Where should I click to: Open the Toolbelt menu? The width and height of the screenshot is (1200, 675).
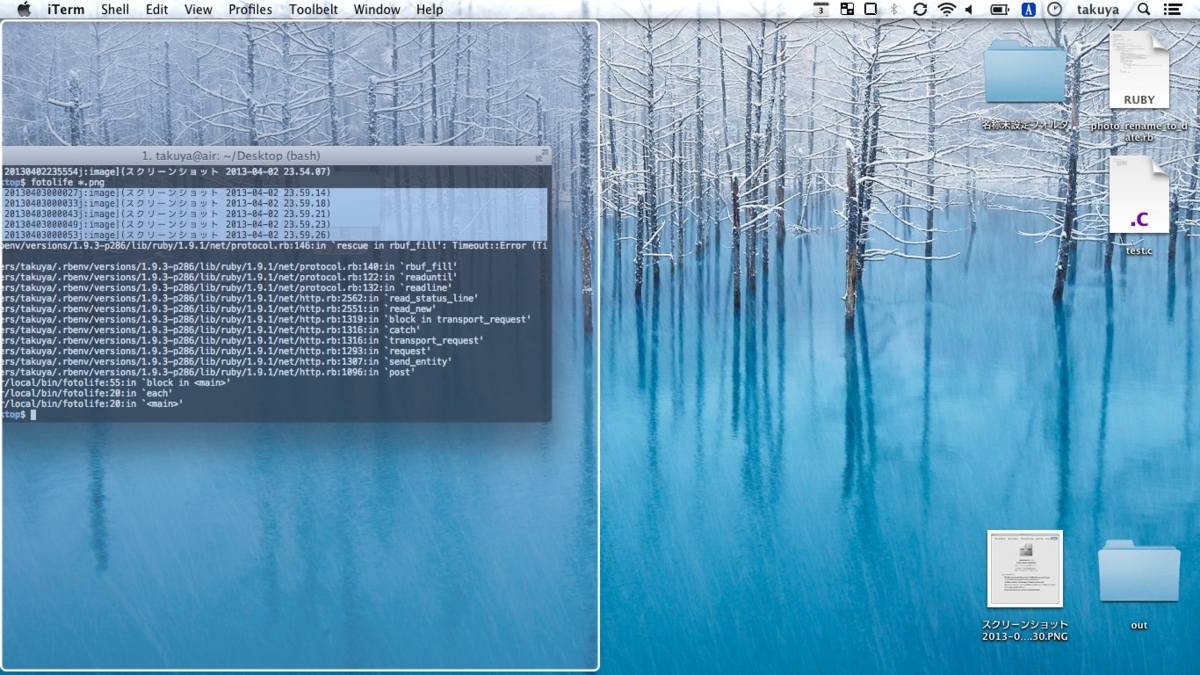313,9
